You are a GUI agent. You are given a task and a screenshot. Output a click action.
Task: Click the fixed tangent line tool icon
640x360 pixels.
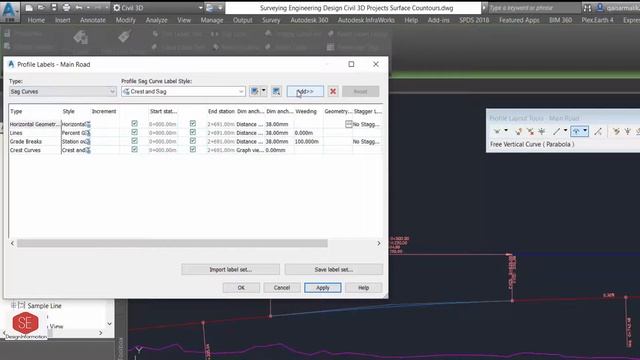556,131
